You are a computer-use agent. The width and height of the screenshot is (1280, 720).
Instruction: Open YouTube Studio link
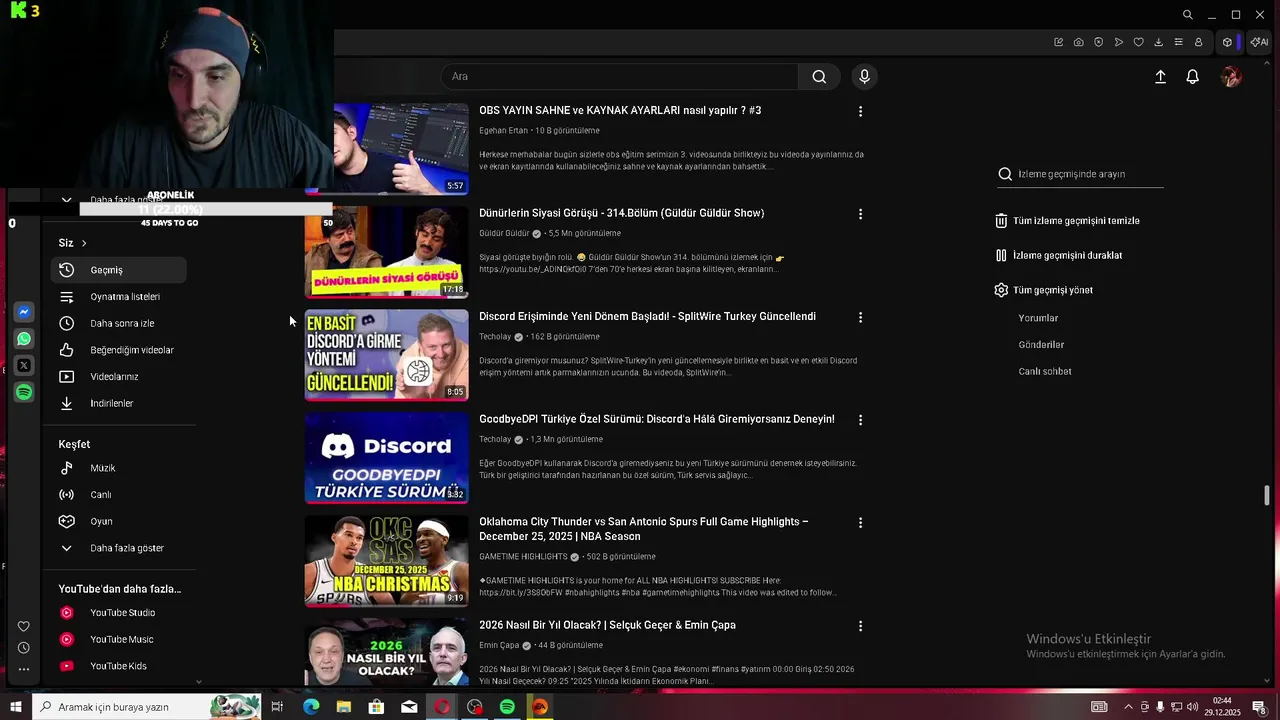click(x=118, y=613)
